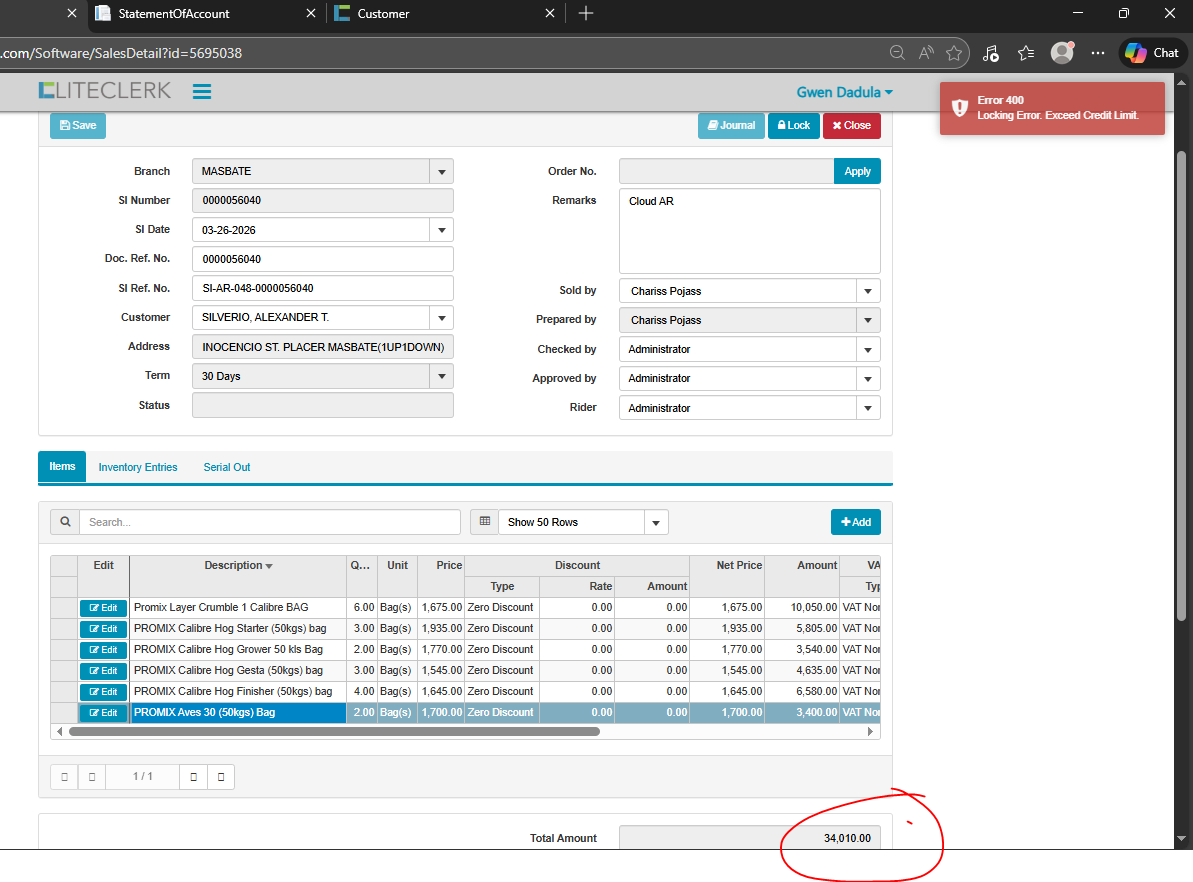The height and width of the screenshot is (882, 1193).
Task: Click the Lock button
Action: pyautogui.click(x=793, y=126)
